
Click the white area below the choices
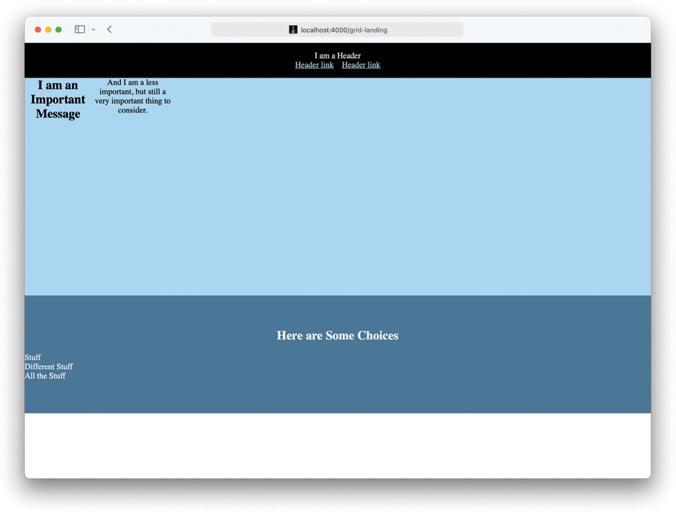point(337,445)
